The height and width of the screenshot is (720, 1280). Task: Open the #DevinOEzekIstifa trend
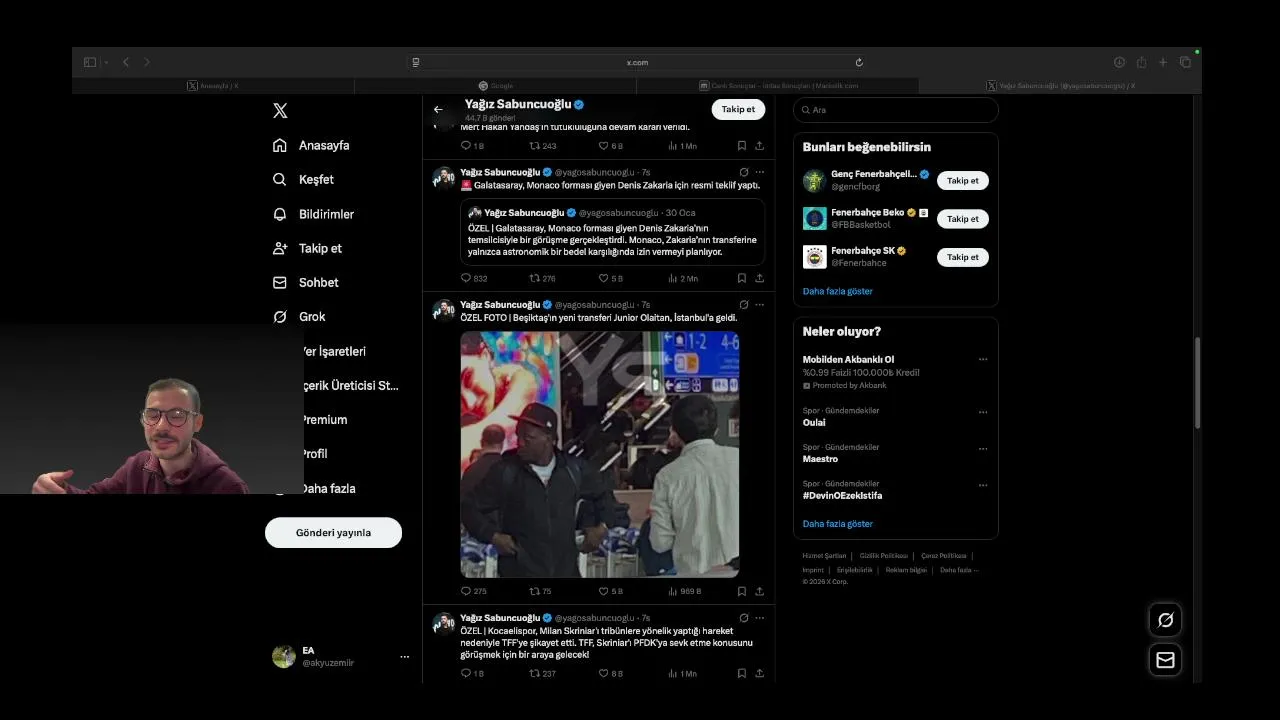pyautogui.click(x=842, y=495)
